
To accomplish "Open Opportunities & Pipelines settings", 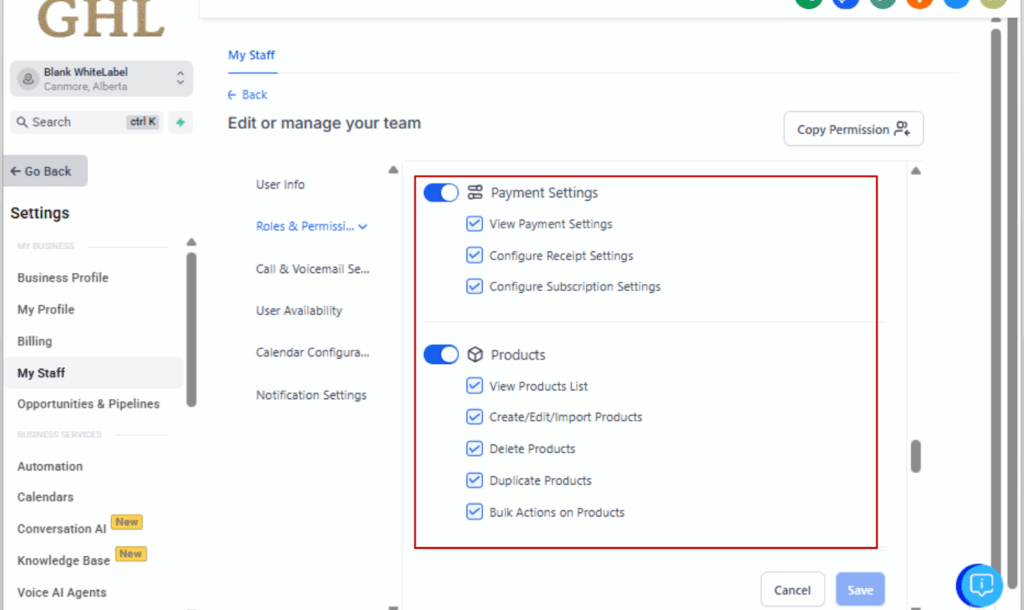I will 88,404.
